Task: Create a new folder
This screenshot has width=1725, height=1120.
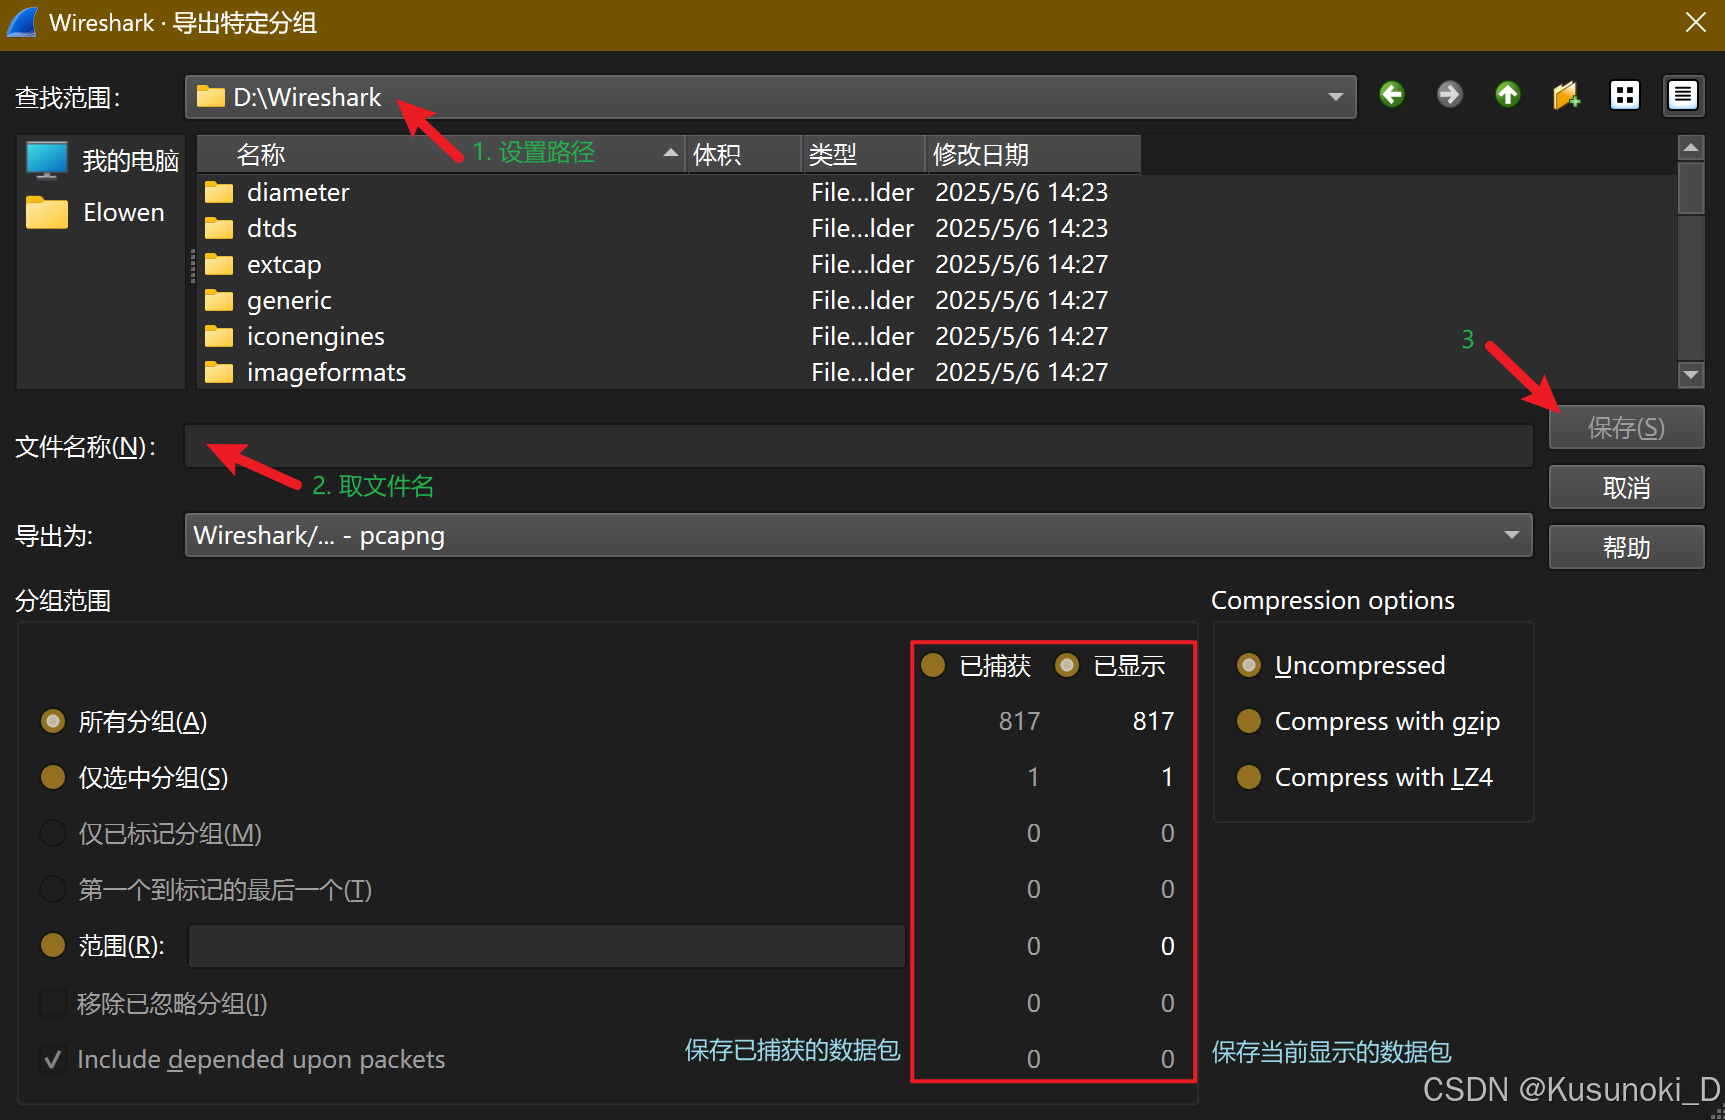Action: coord(1566,95)
